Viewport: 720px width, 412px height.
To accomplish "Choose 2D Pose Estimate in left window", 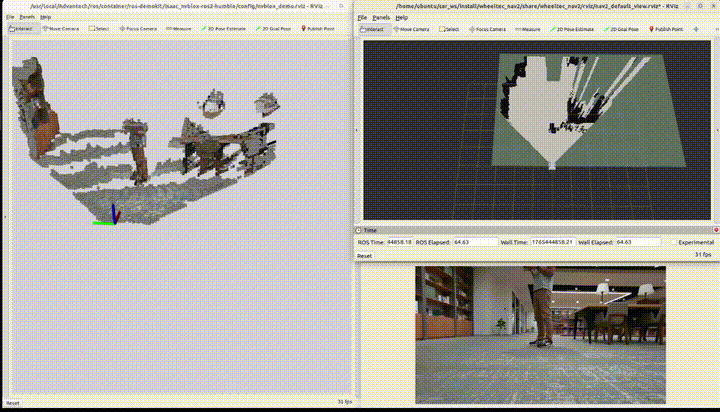I will (227, 29).
